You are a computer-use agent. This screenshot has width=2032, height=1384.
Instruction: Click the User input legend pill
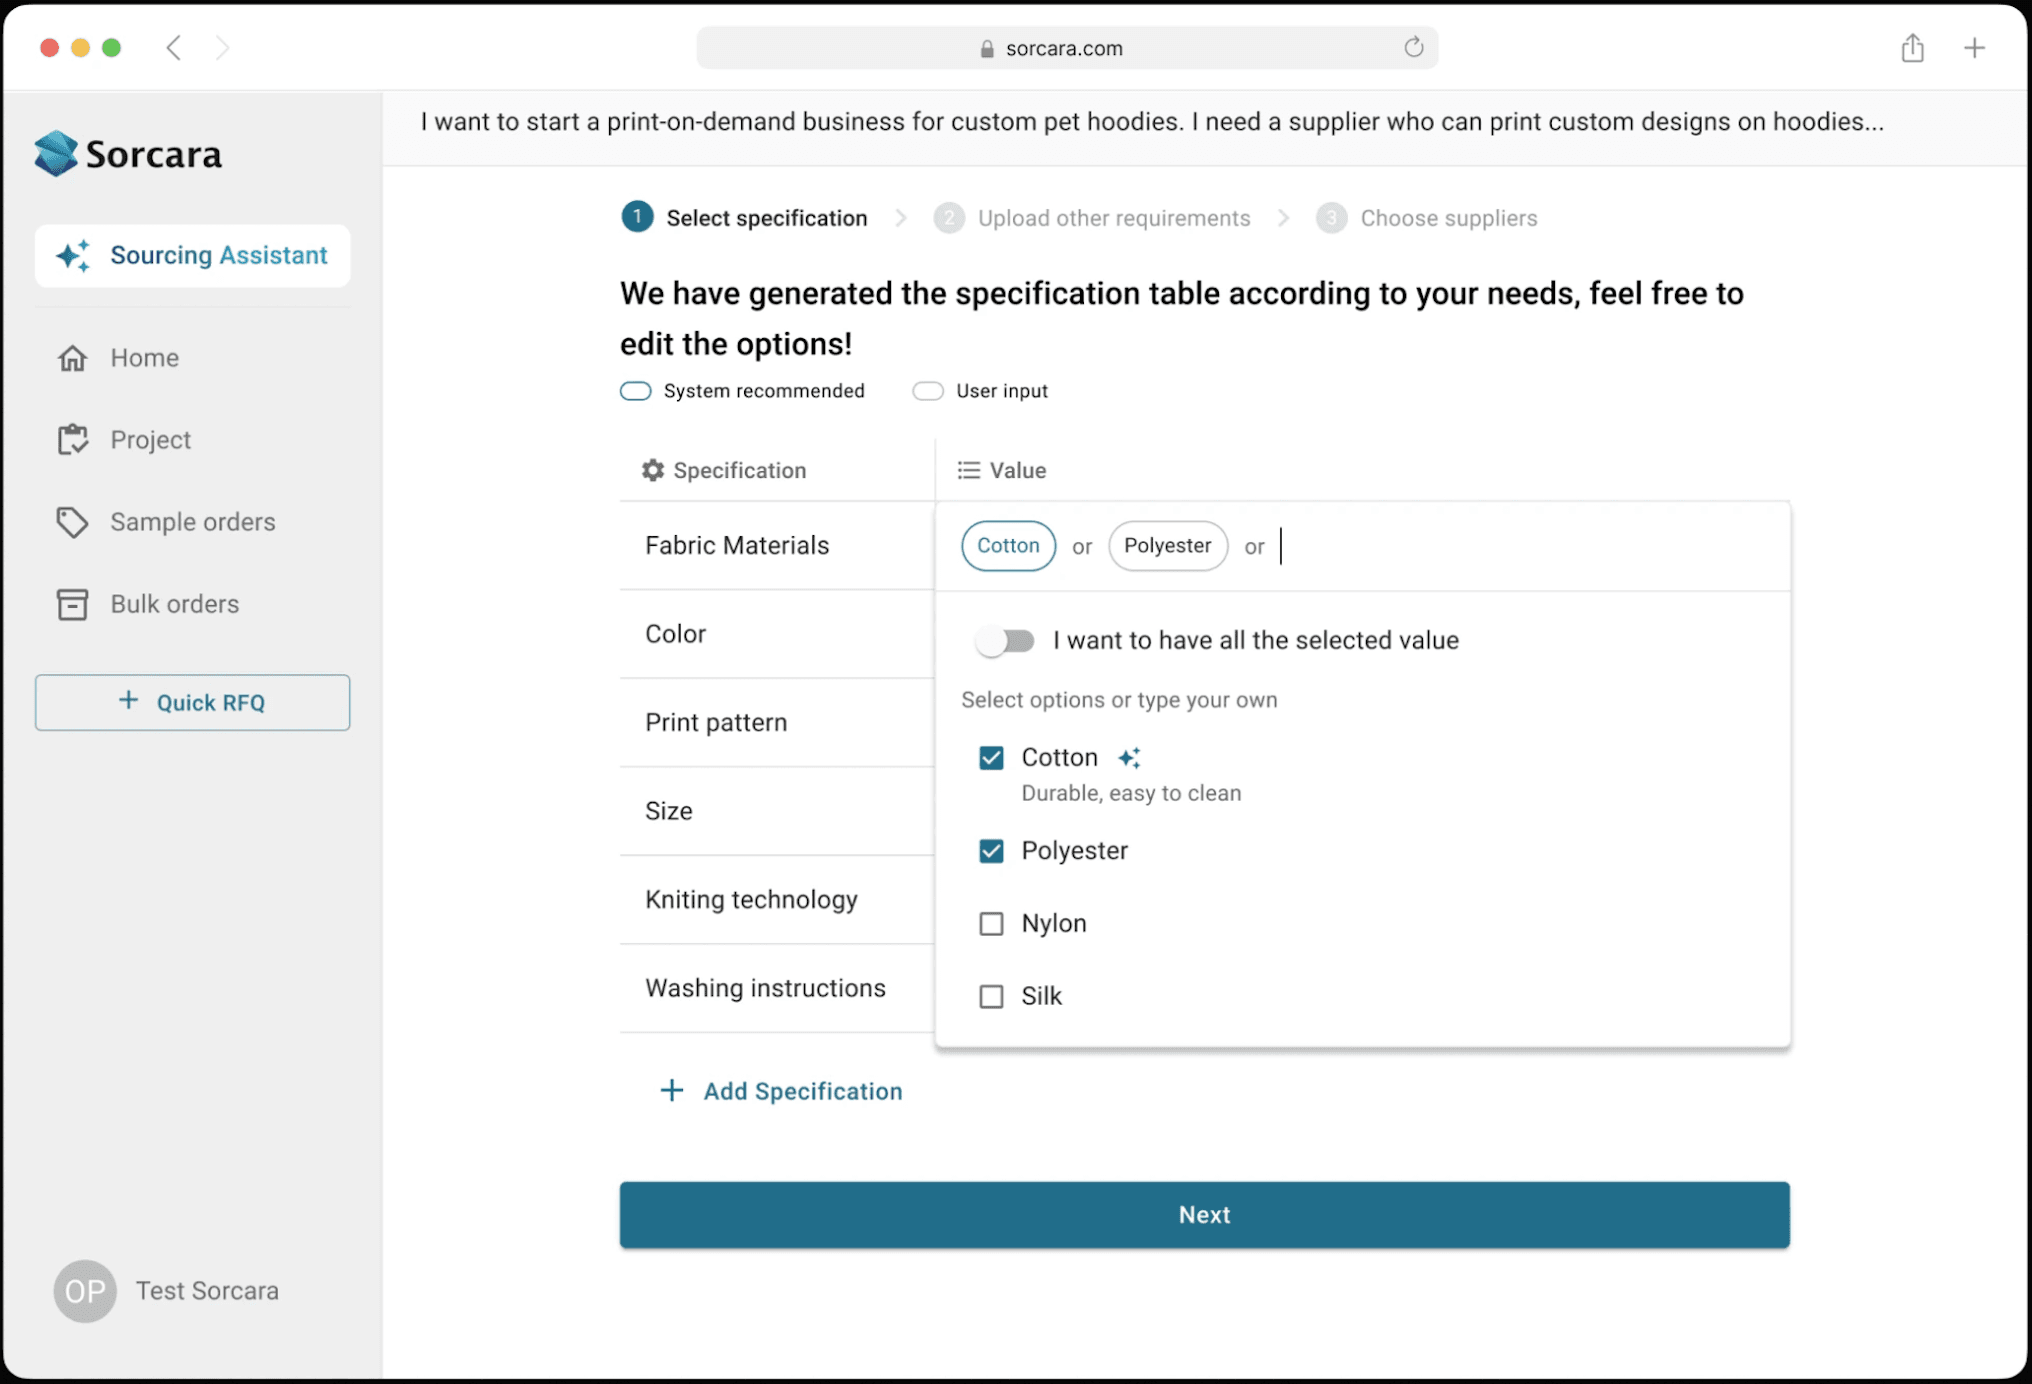[x=928, y=391]
